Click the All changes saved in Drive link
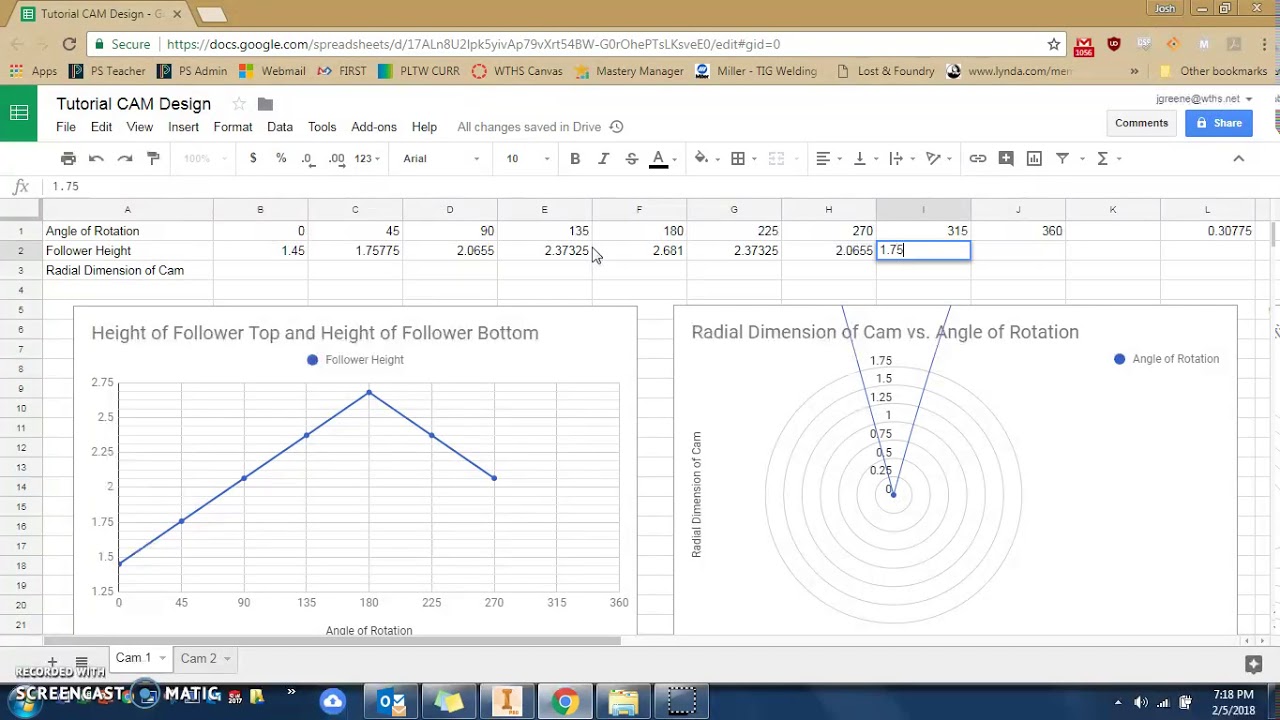The height and width of the screenshot is (720, 1280). click(529, 127)
